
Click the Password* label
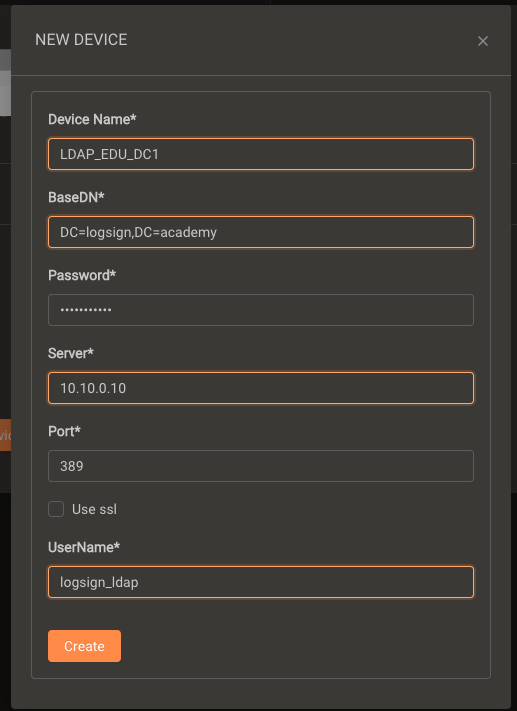point(82,275)
